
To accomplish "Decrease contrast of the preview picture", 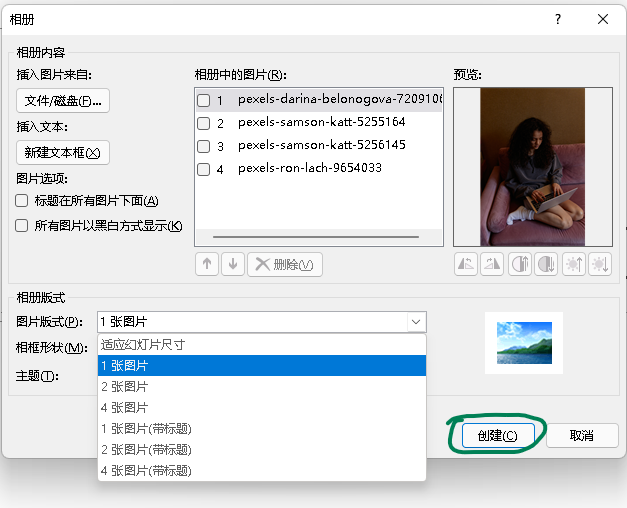I will 546,264.
